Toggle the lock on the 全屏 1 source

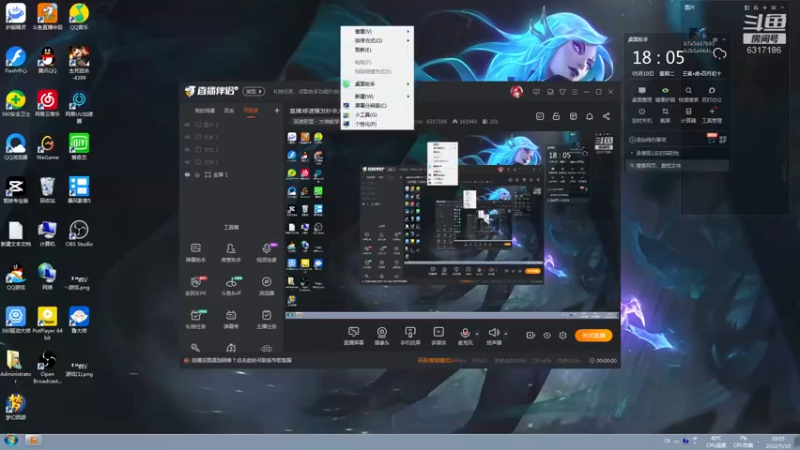[x=197, y=174]
